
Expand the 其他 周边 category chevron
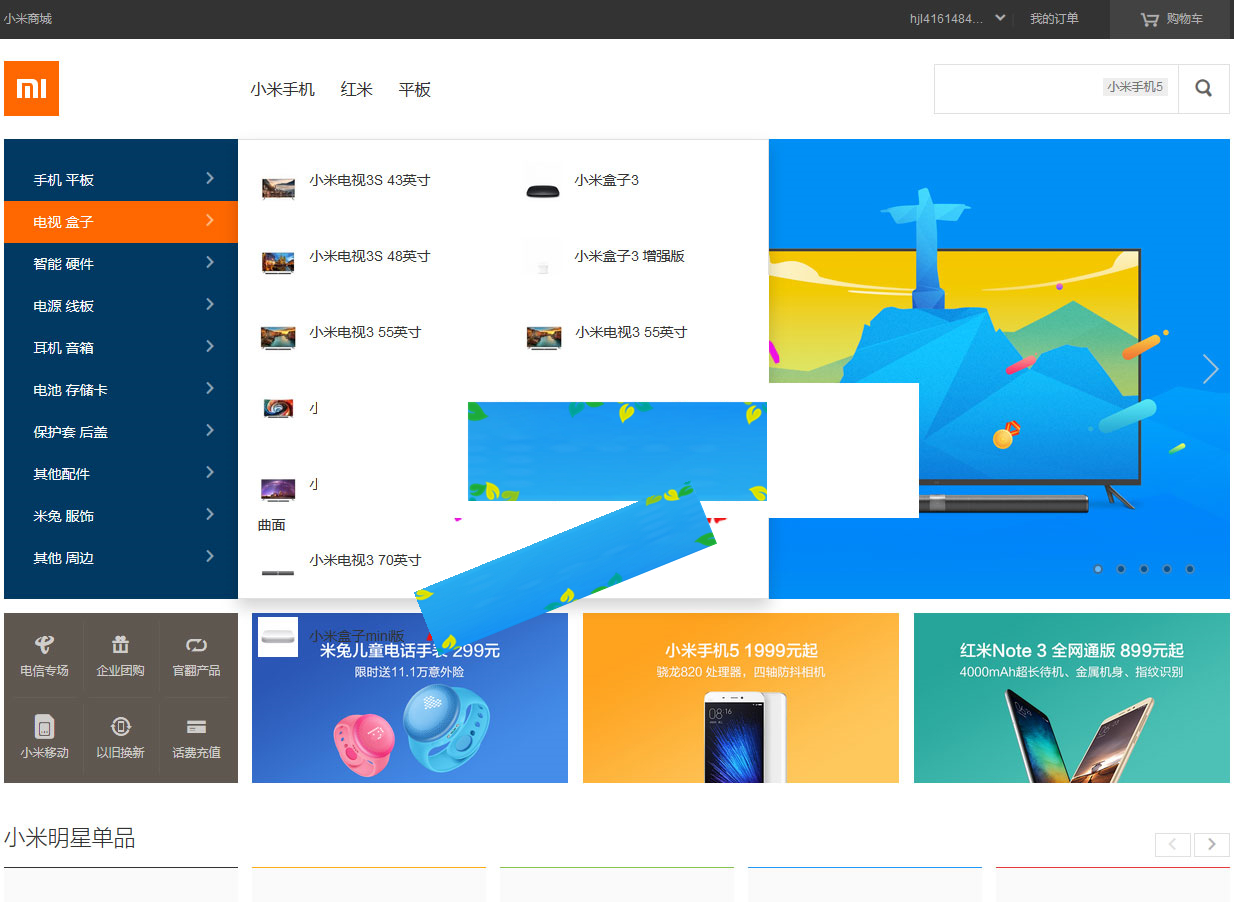point(210,557)
